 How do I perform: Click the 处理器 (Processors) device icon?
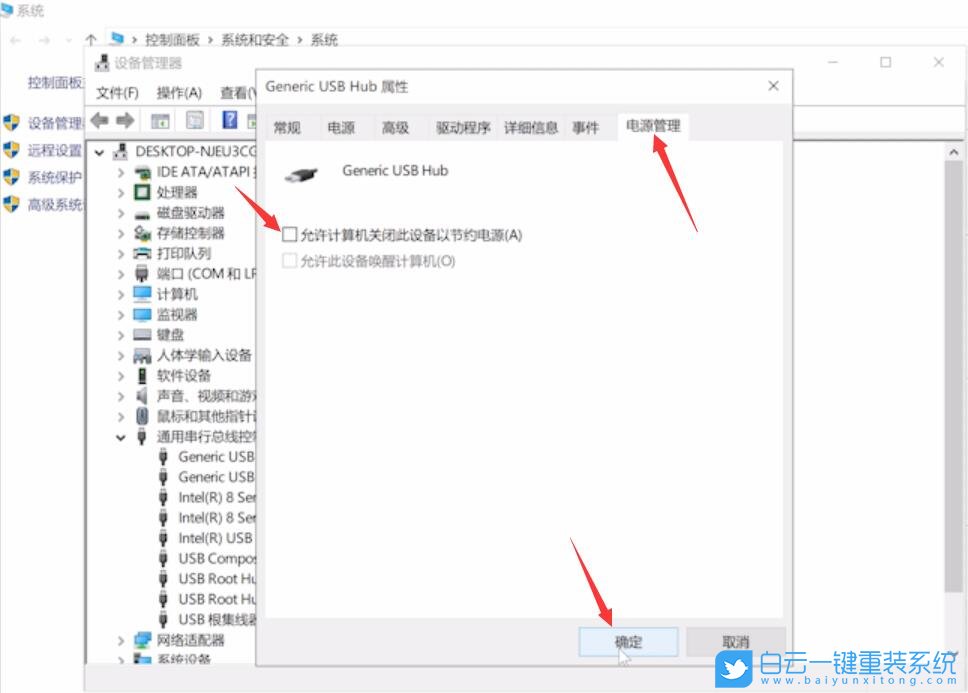[142, 192]
